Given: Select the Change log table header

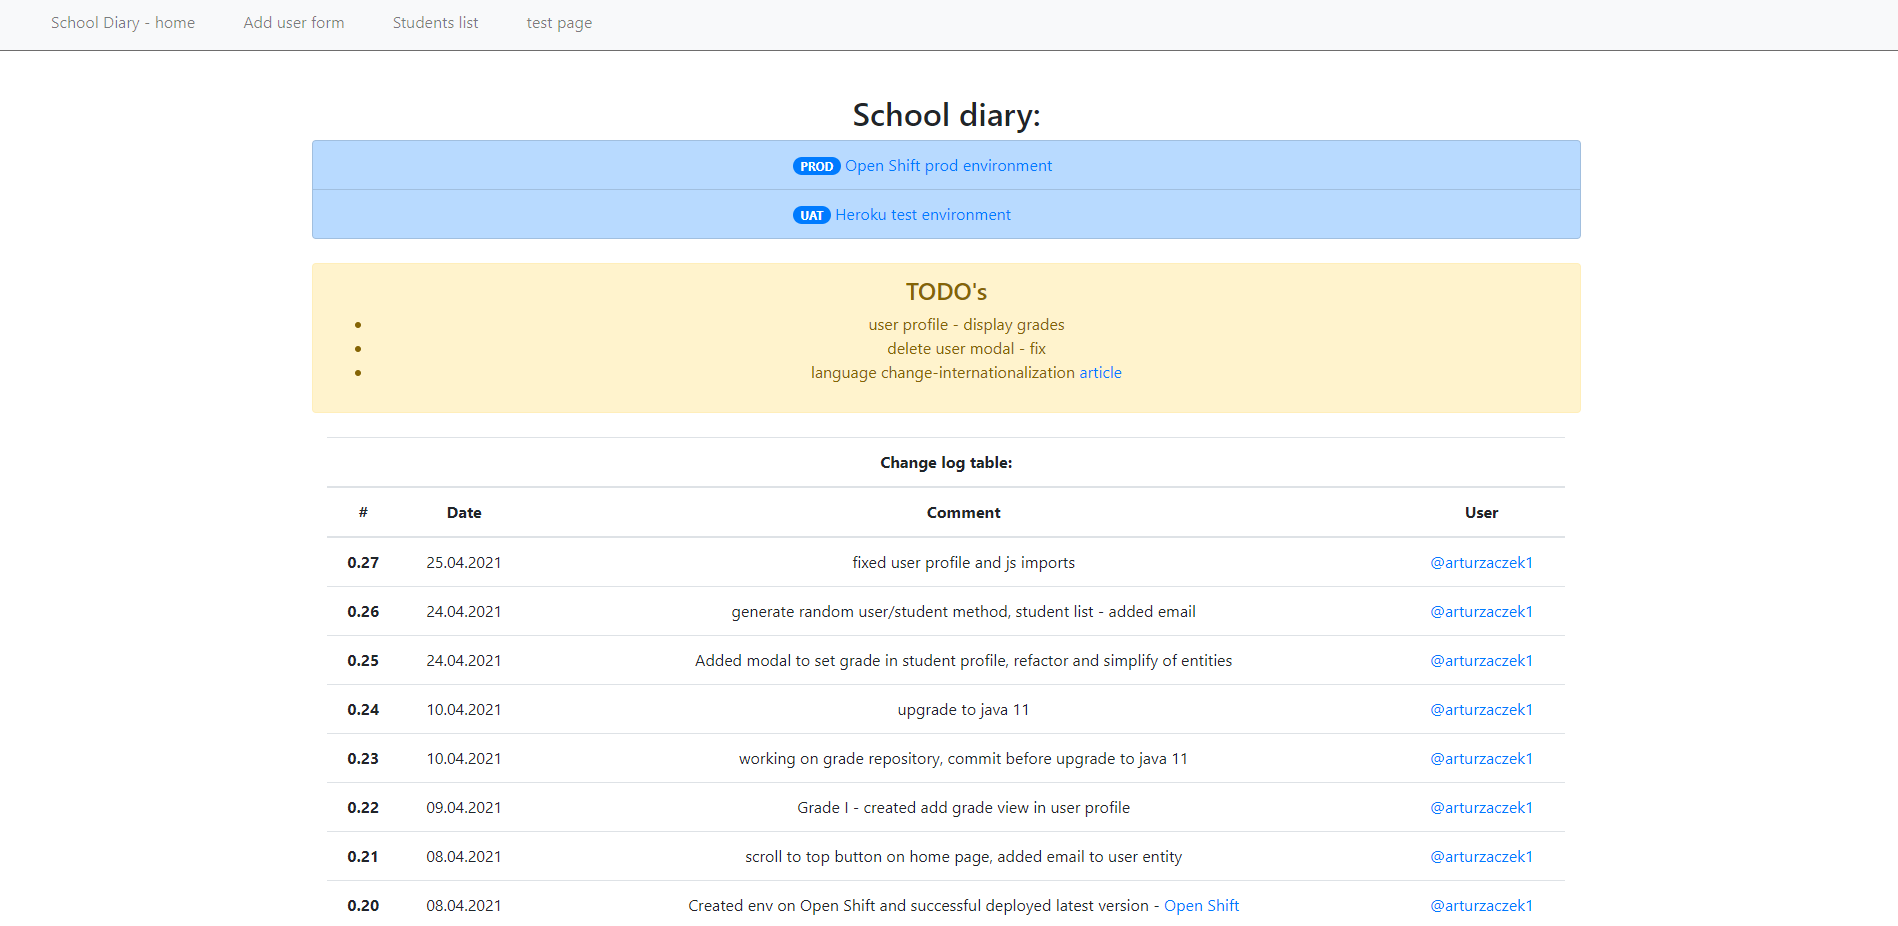Looking at the screenshot, I should [945, 462].
